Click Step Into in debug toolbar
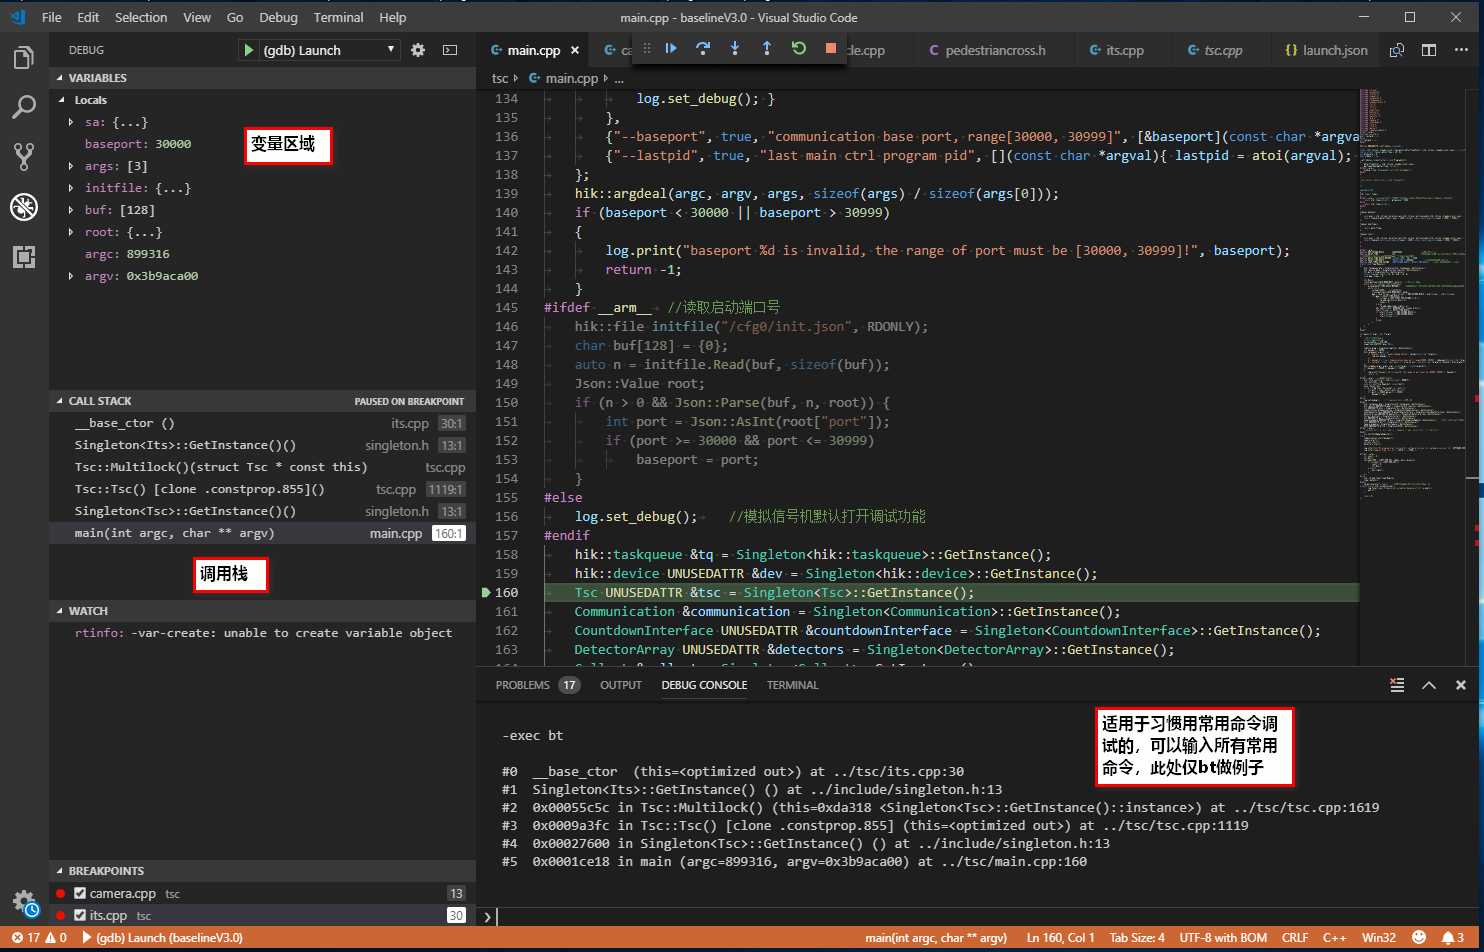Viewport: 1484px width, 952px height. (x=735, y=48)
